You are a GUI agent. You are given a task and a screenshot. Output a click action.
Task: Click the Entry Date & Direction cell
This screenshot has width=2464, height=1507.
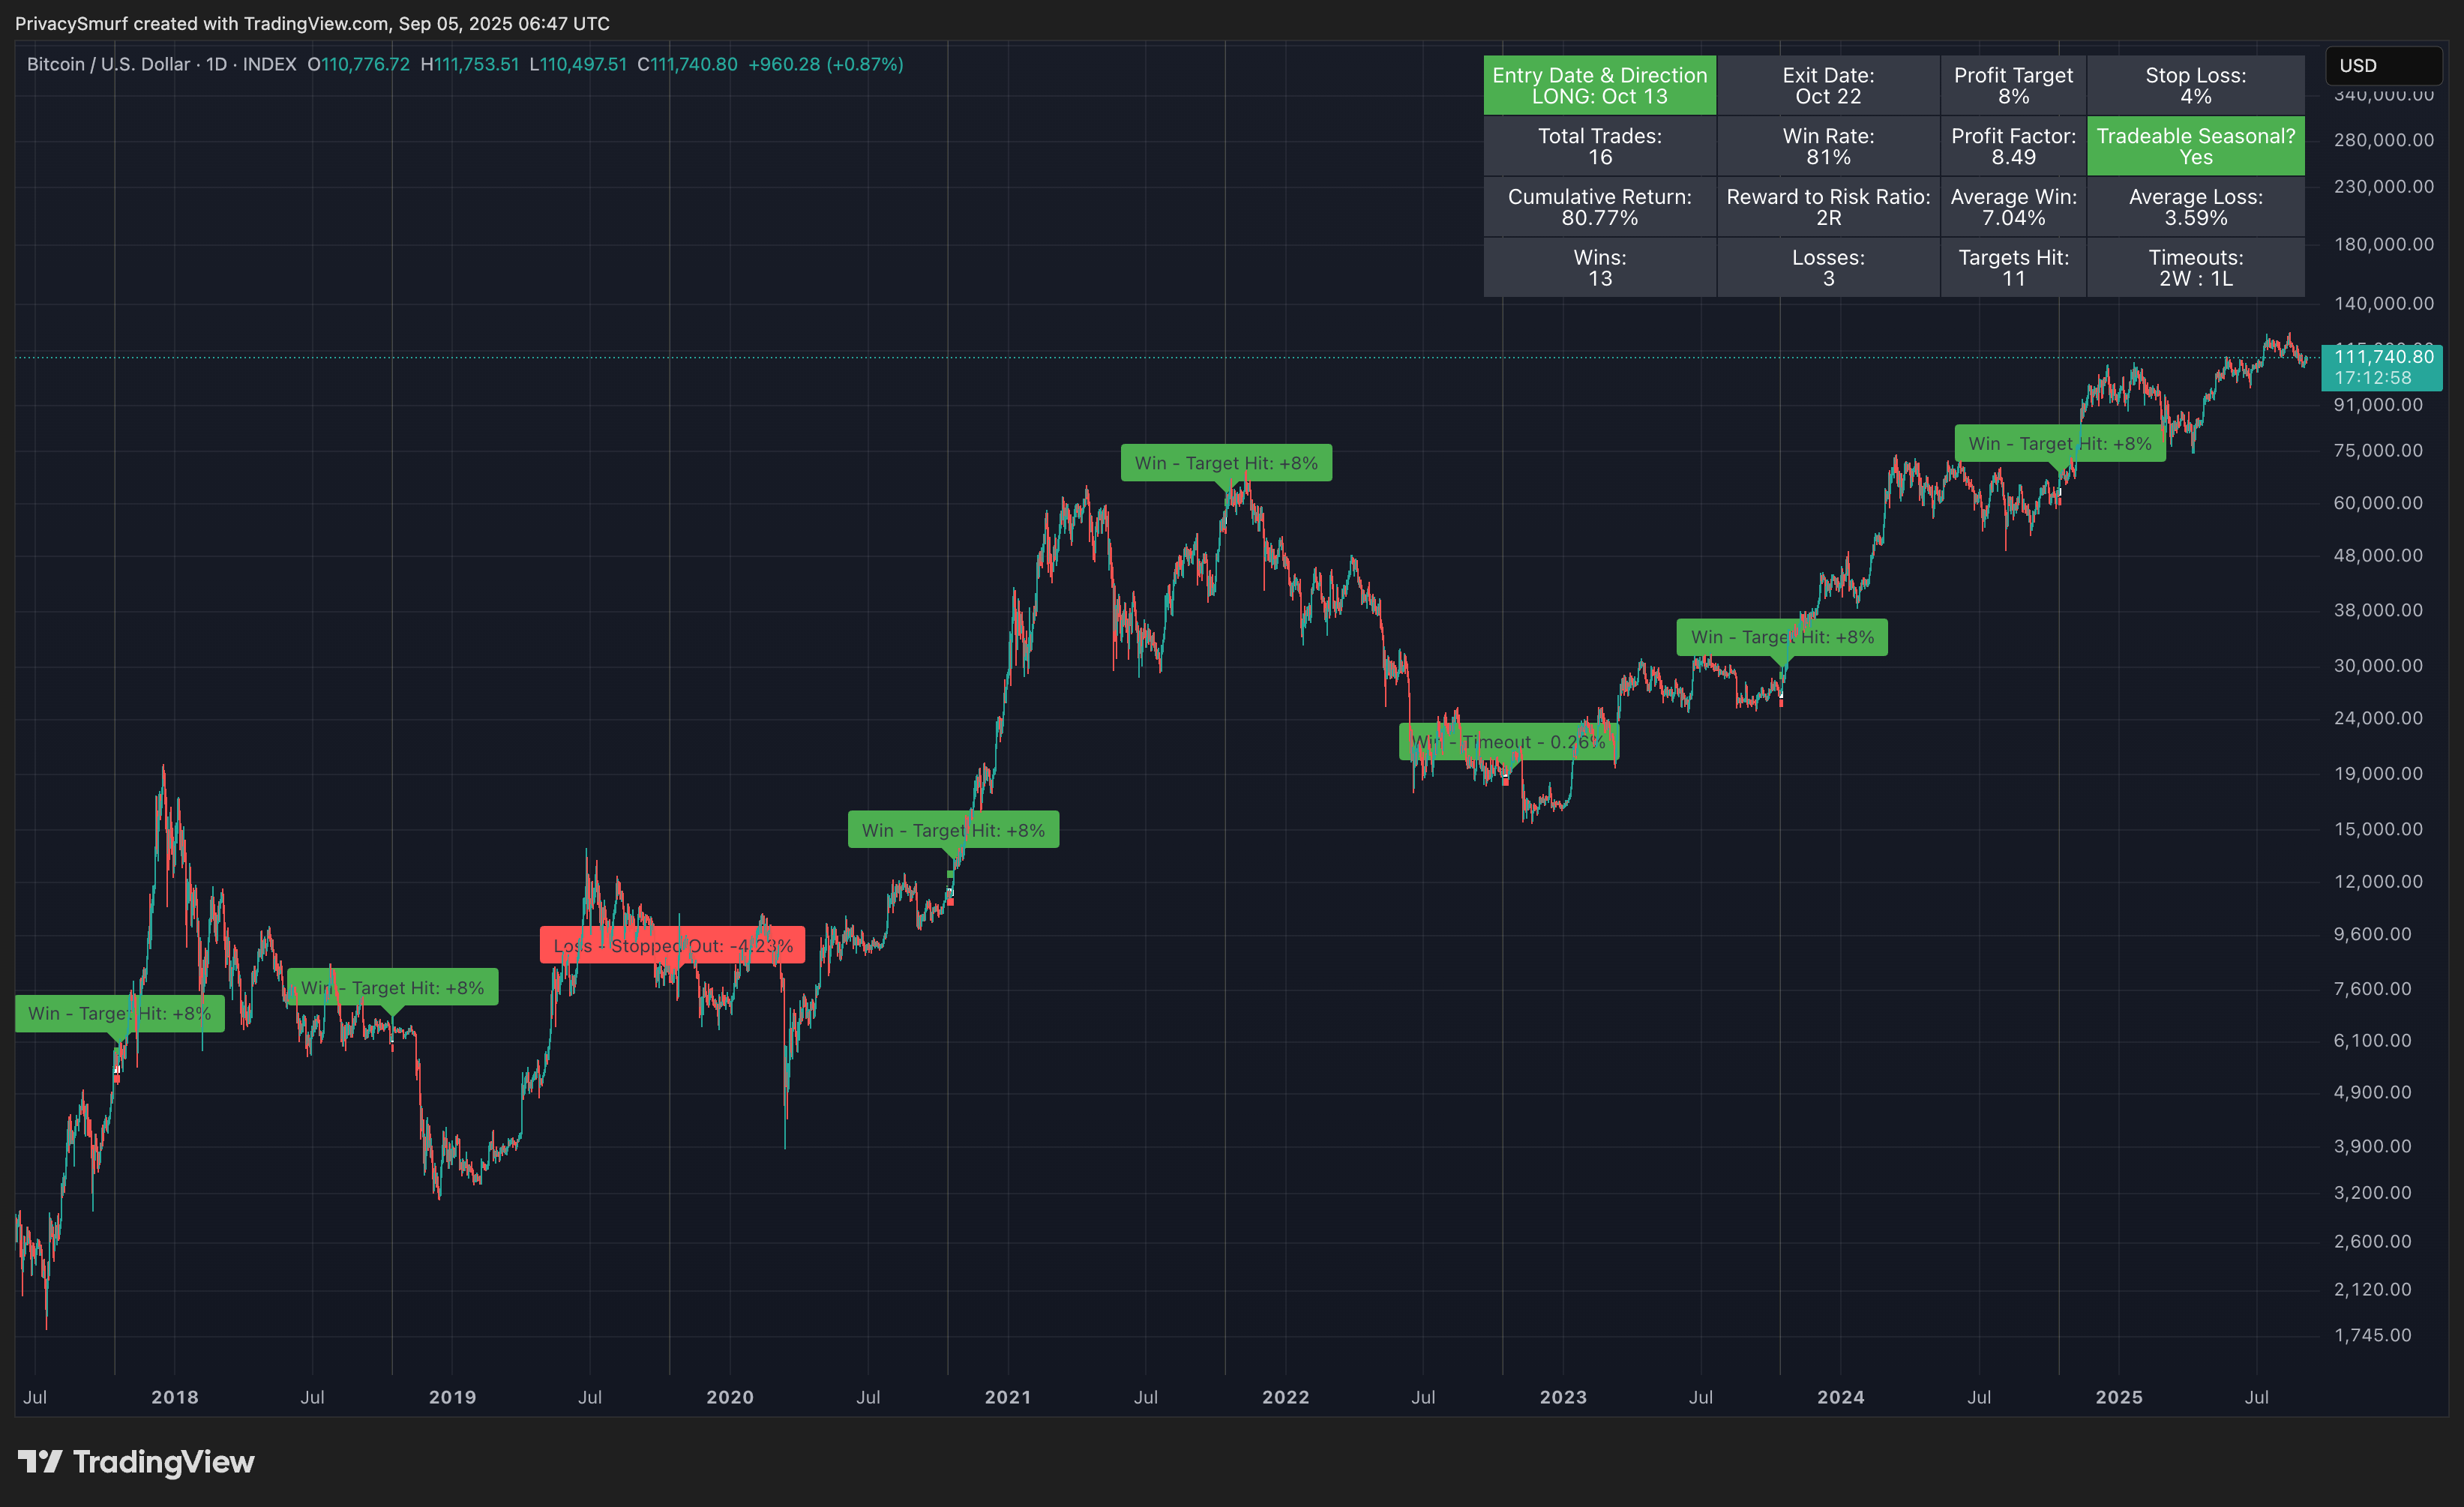coord(1599,86)
